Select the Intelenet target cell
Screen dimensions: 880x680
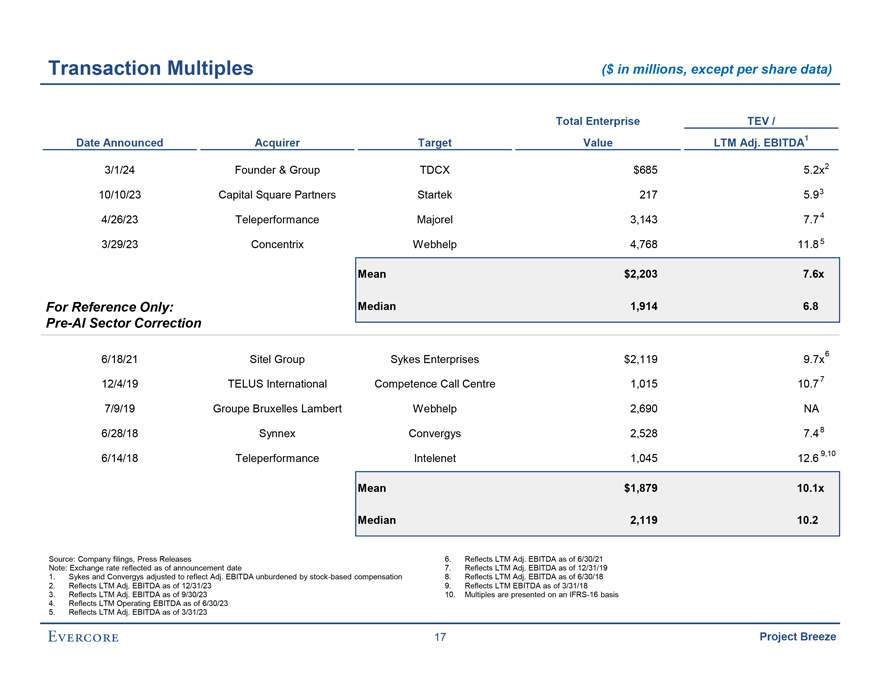point(434,458)
